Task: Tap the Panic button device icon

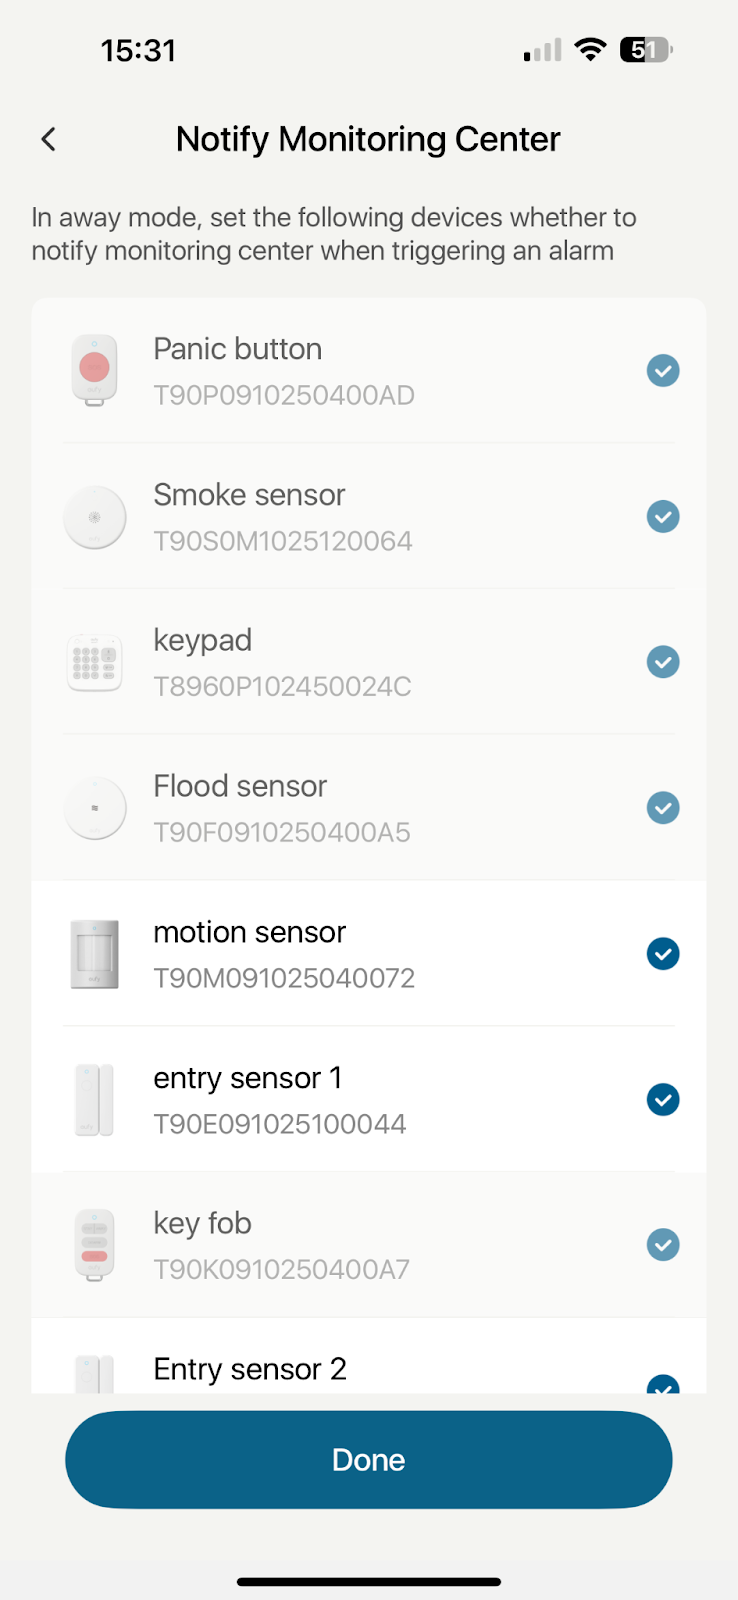Action: [x=94, y=370]
